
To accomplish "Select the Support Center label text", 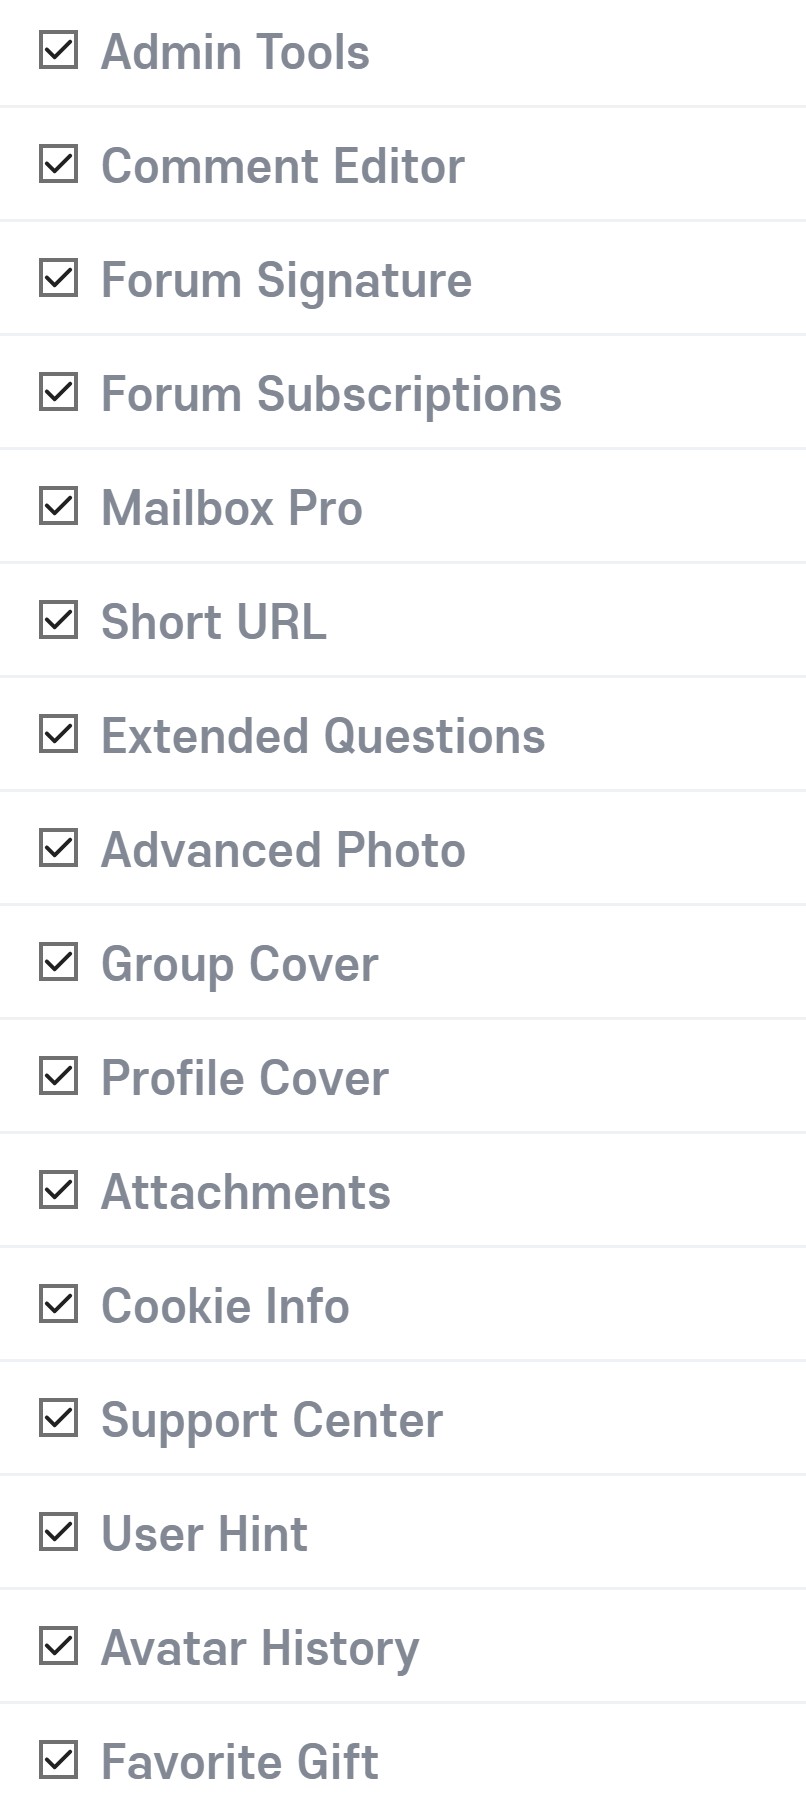I will coord(271,1420).
